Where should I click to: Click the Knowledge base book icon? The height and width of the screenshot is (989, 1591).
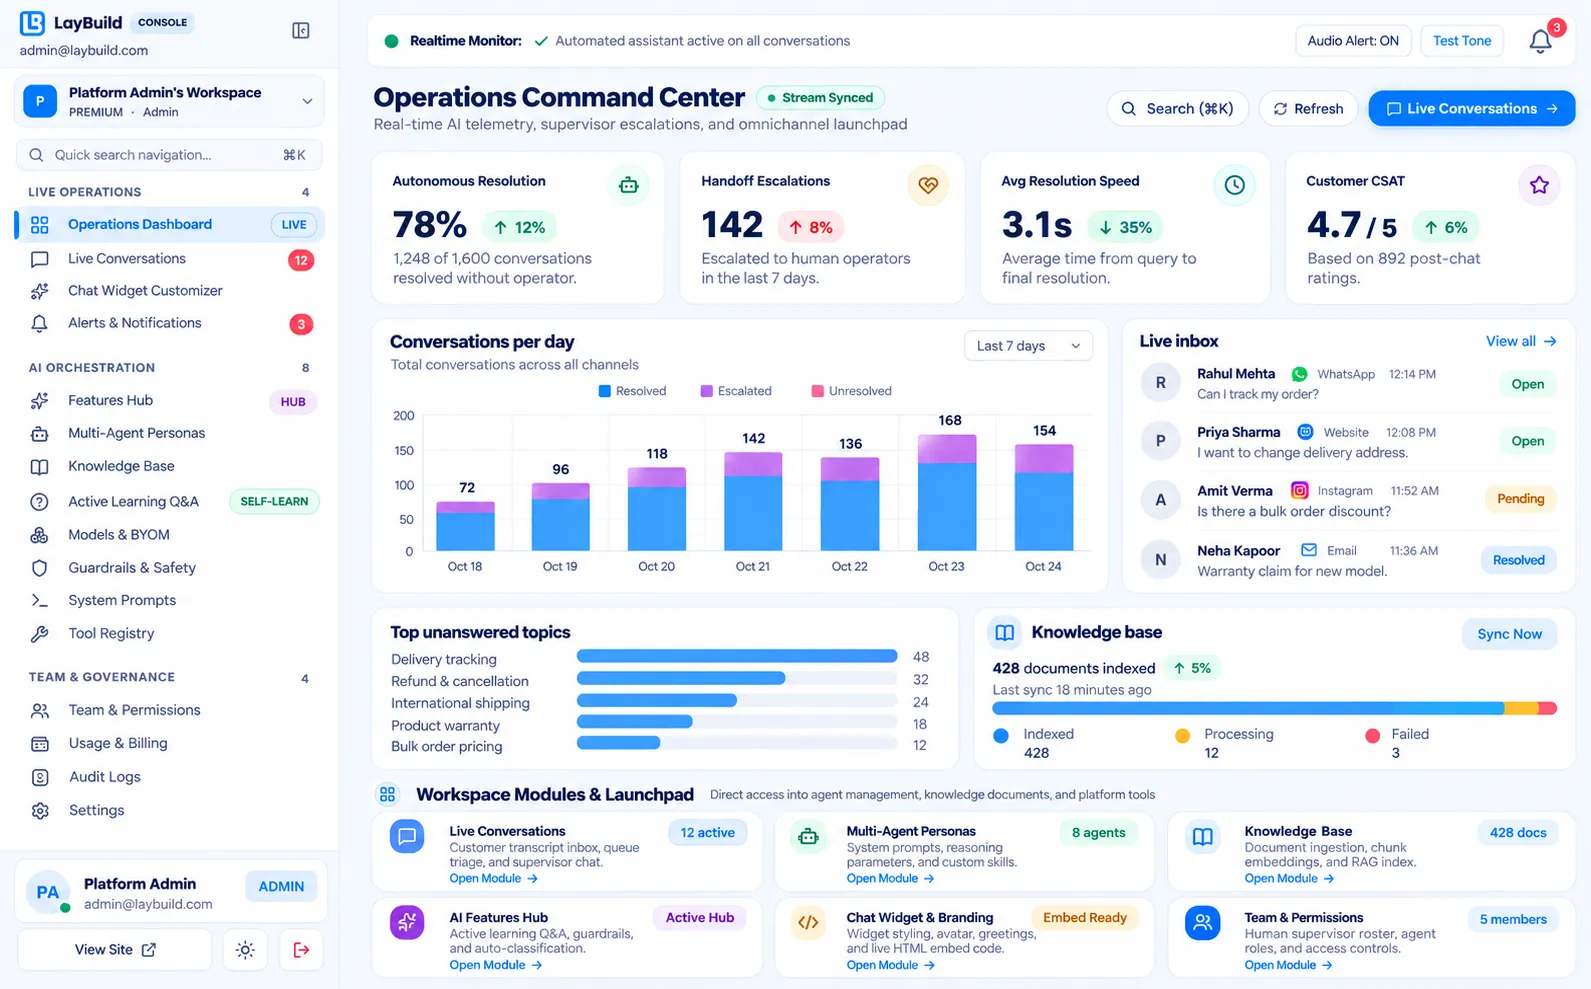click(x=1005, y=633)
